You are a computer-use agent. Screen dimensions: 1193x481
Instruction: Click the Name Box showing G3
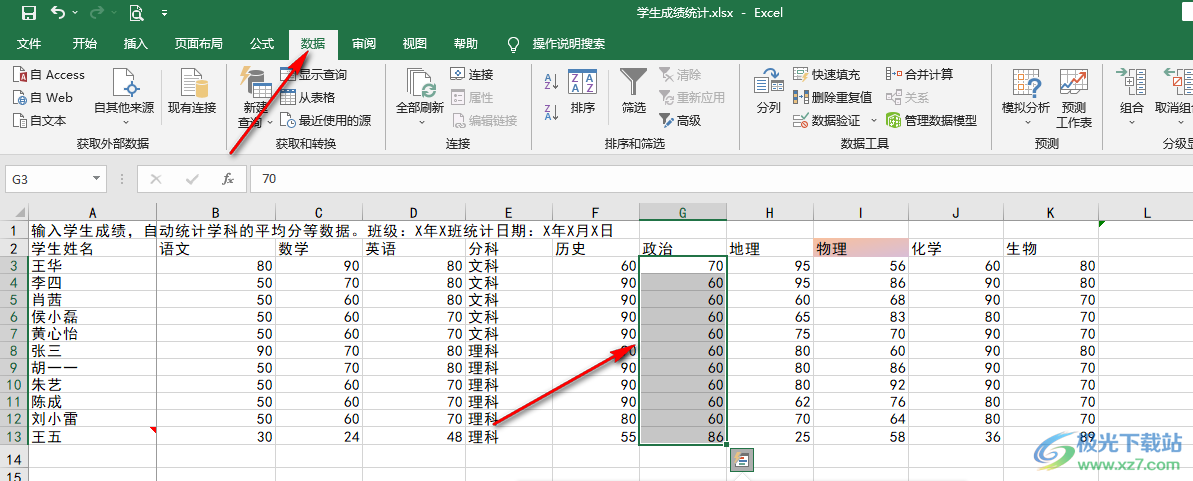pyautogui.click(x=49, y=179)
